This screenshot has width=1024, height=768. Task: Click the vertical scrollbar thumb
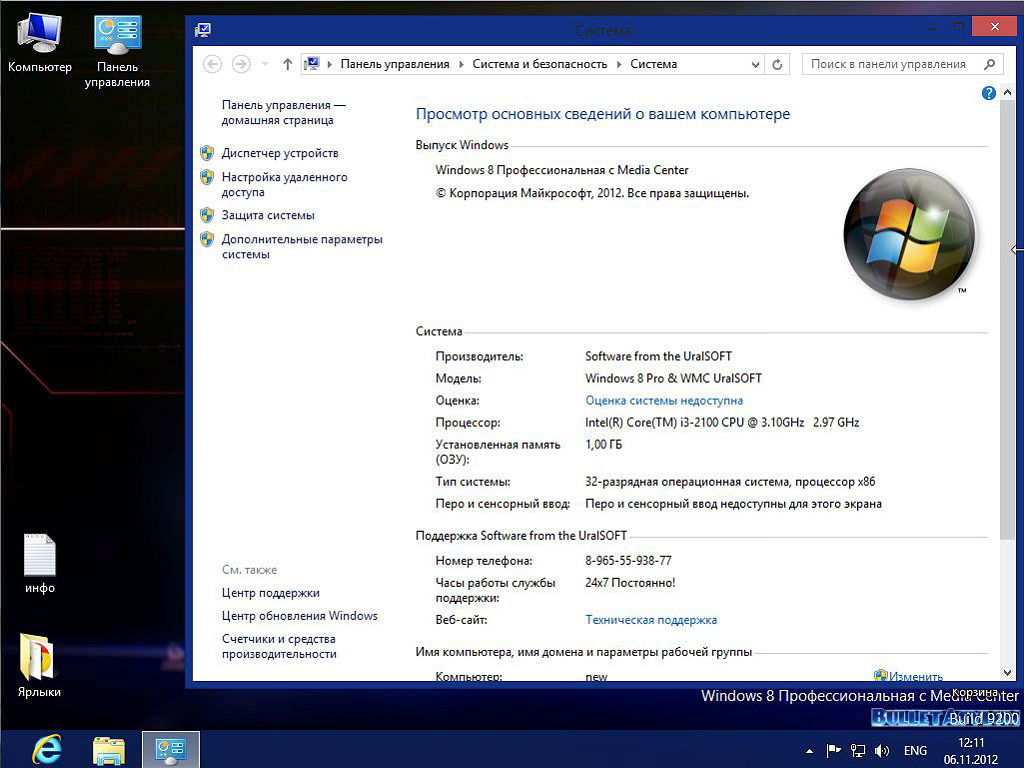(1007, 320)
